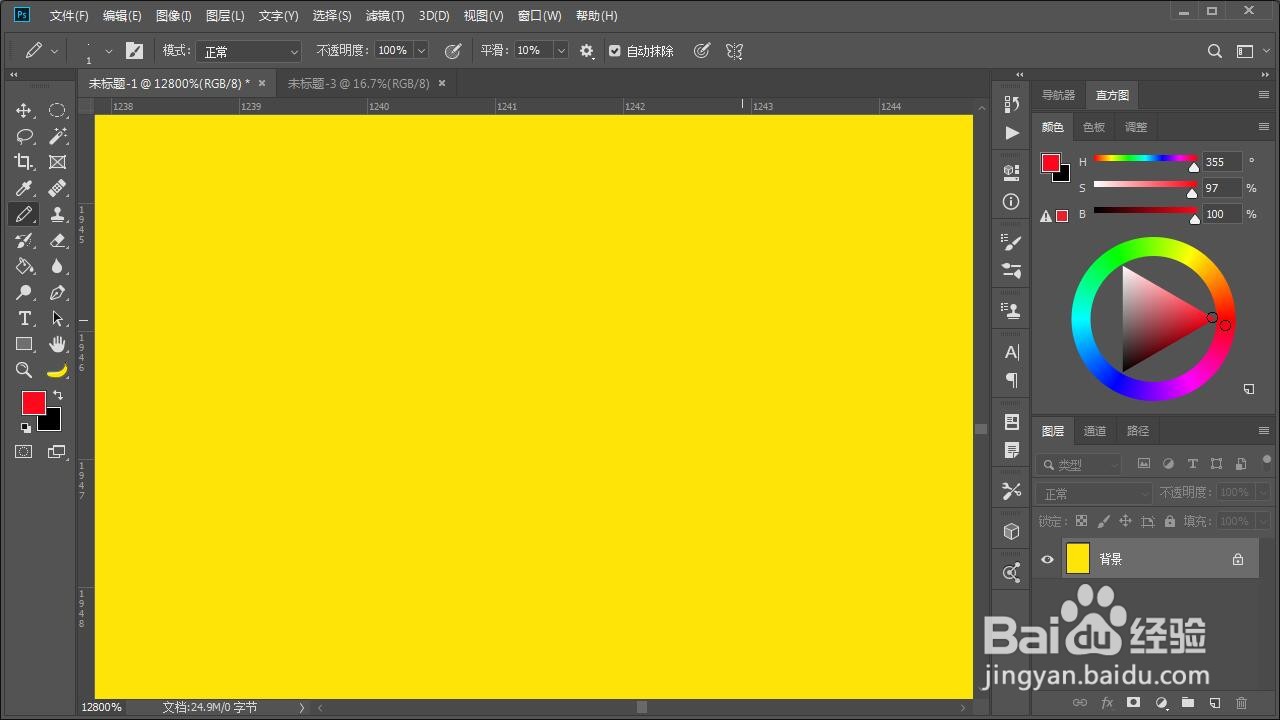
Task: Open the 模式 blending mode dropdown
Action: pos(248,51)
